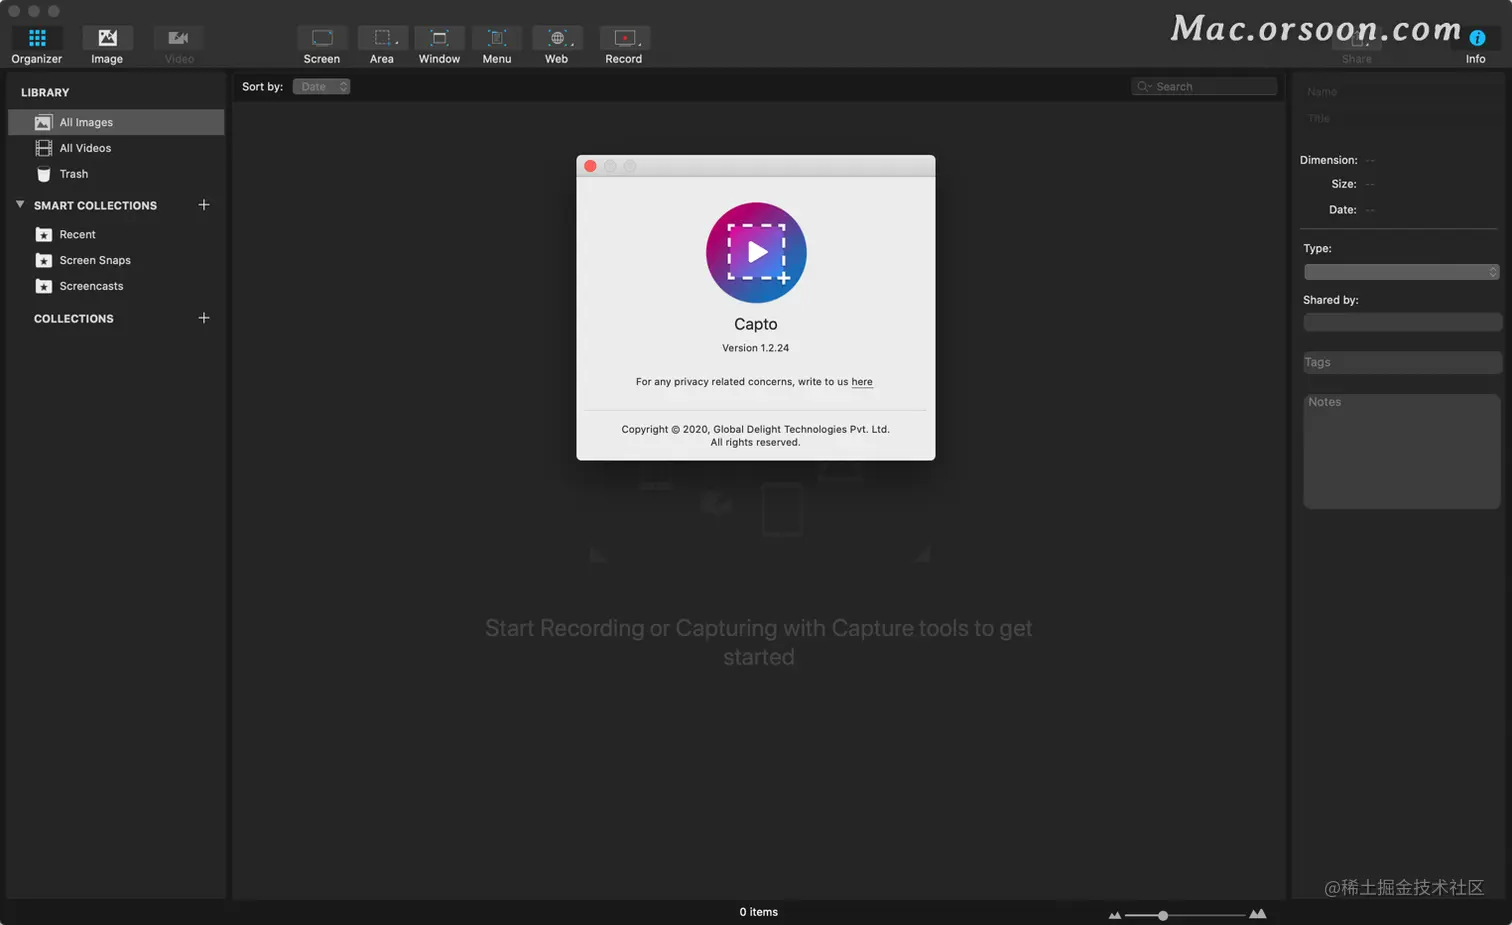Image resolution: width=1512 pixels, height=925 pixels.
Task: Open the Sort by Date dropdown
Action: coord(321,87)
